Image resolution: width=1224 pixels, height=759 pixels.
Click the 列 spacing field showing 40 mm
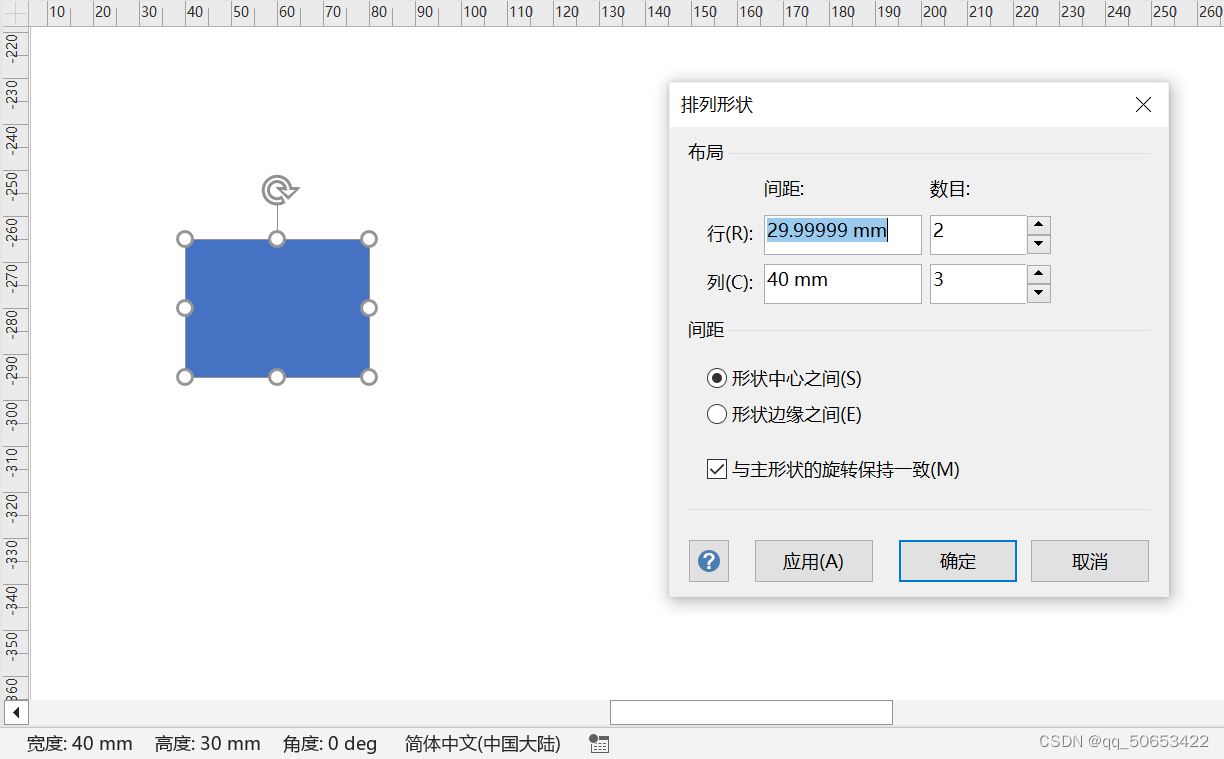point(843,284)
